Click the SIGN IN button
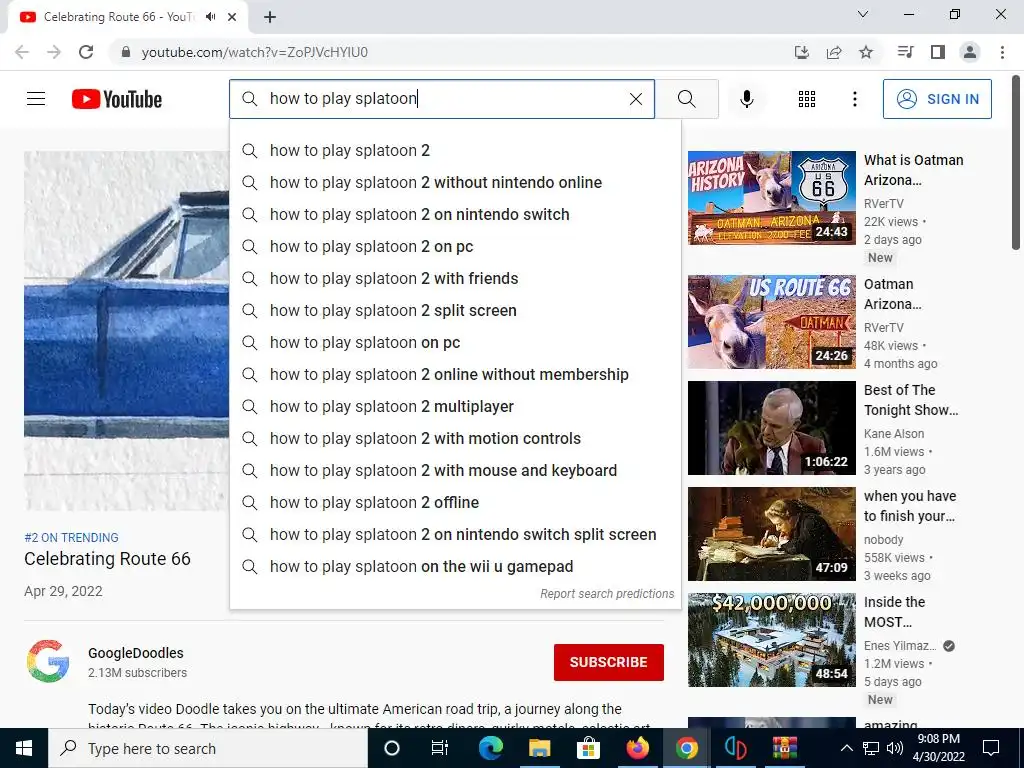 pyautogui.click(x=937, y=99)
